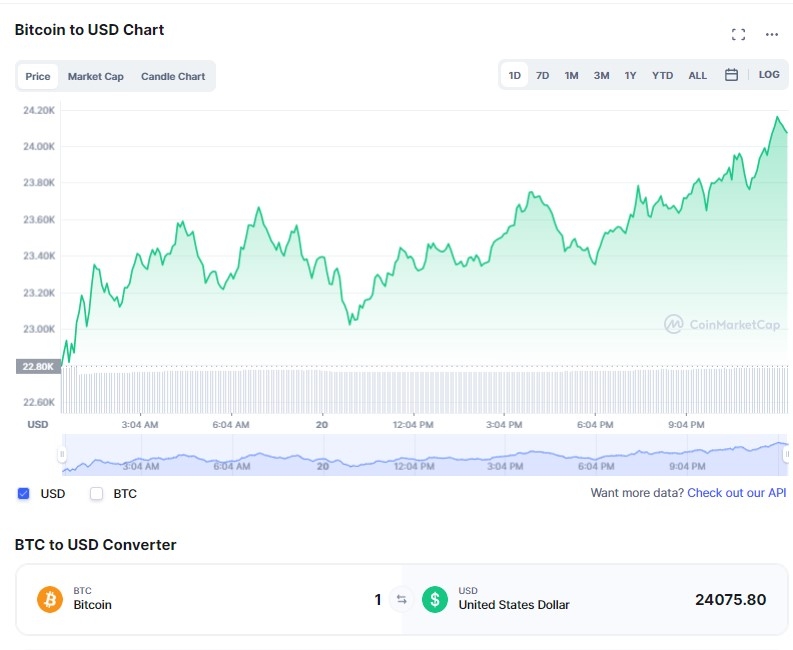The height and width of the screenshot is (650, 793).
Task: Open the Check out our API link
Action: 736,493
